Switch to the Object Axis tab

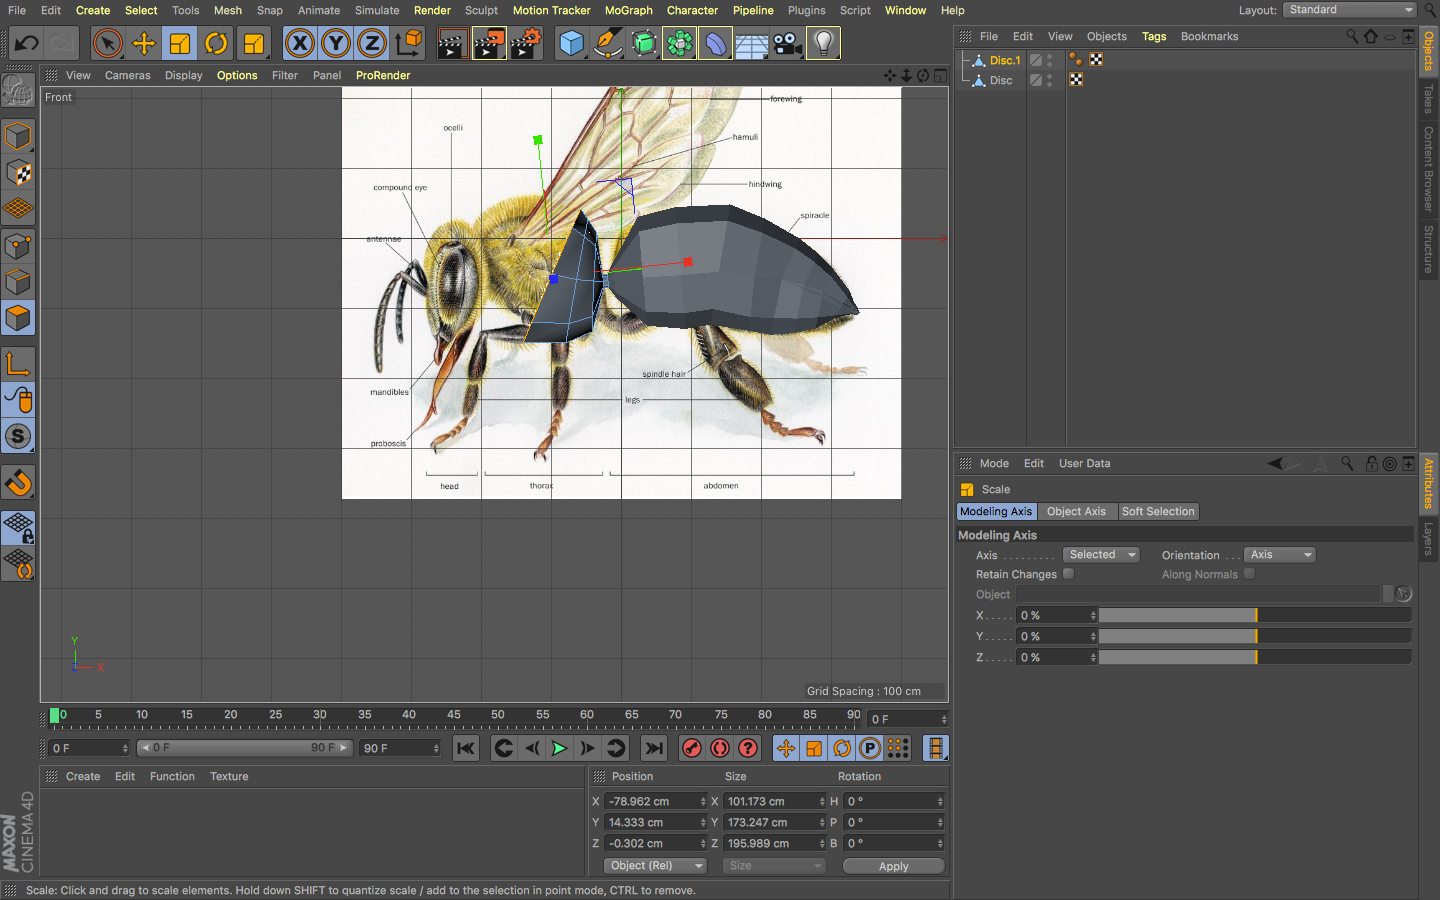click(1076, 511)
